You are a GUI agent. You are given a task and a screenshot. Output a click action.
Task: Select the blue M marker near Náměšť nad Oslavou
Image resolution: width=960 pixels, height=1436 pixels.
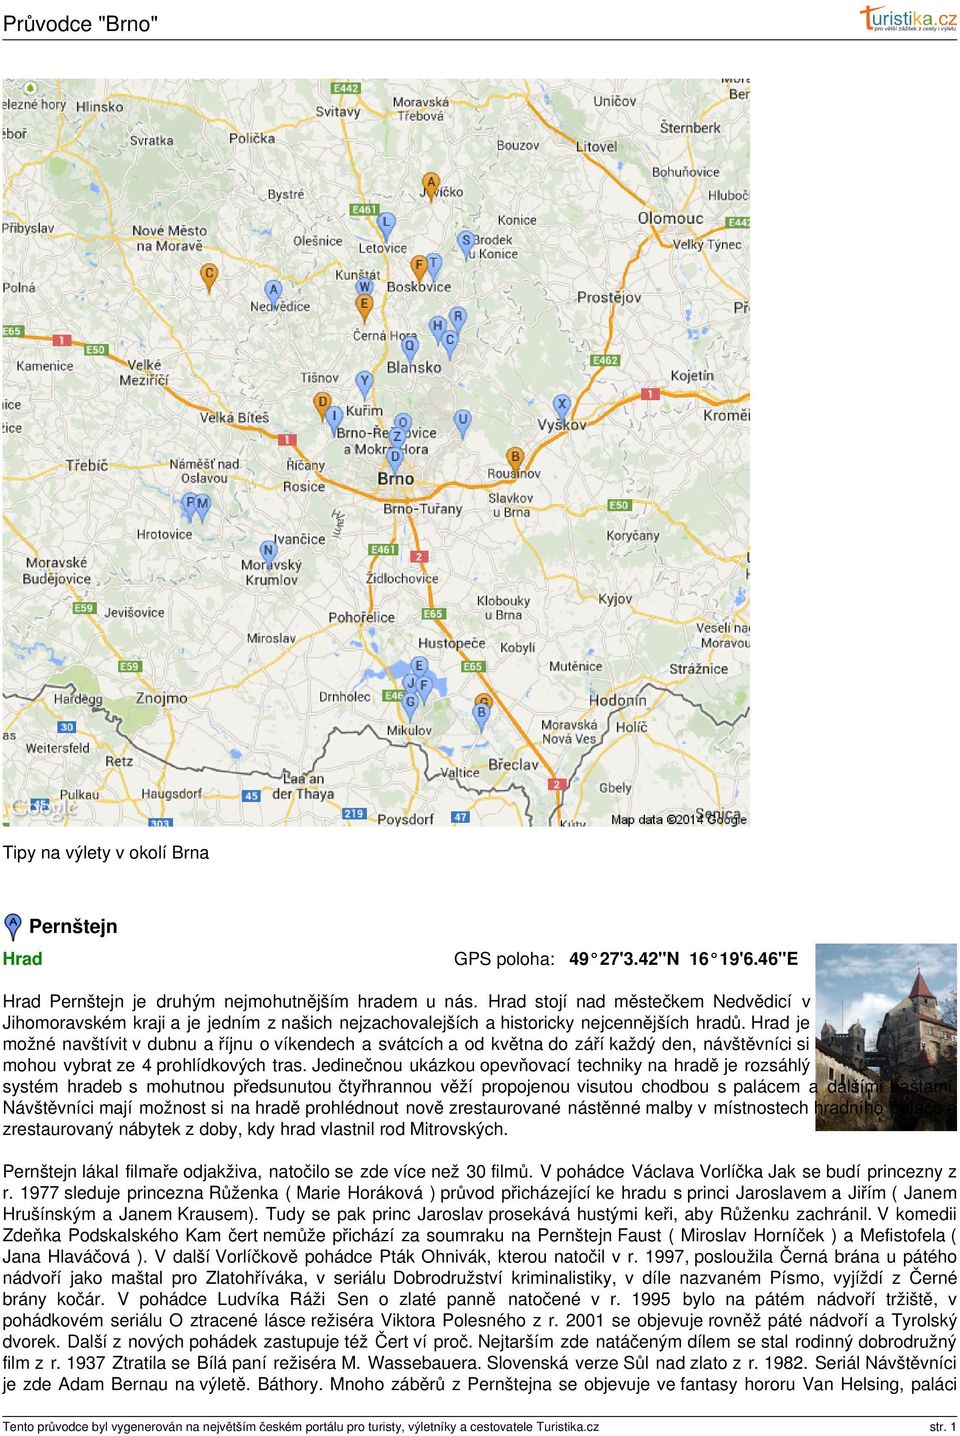(x=202, y=506)
